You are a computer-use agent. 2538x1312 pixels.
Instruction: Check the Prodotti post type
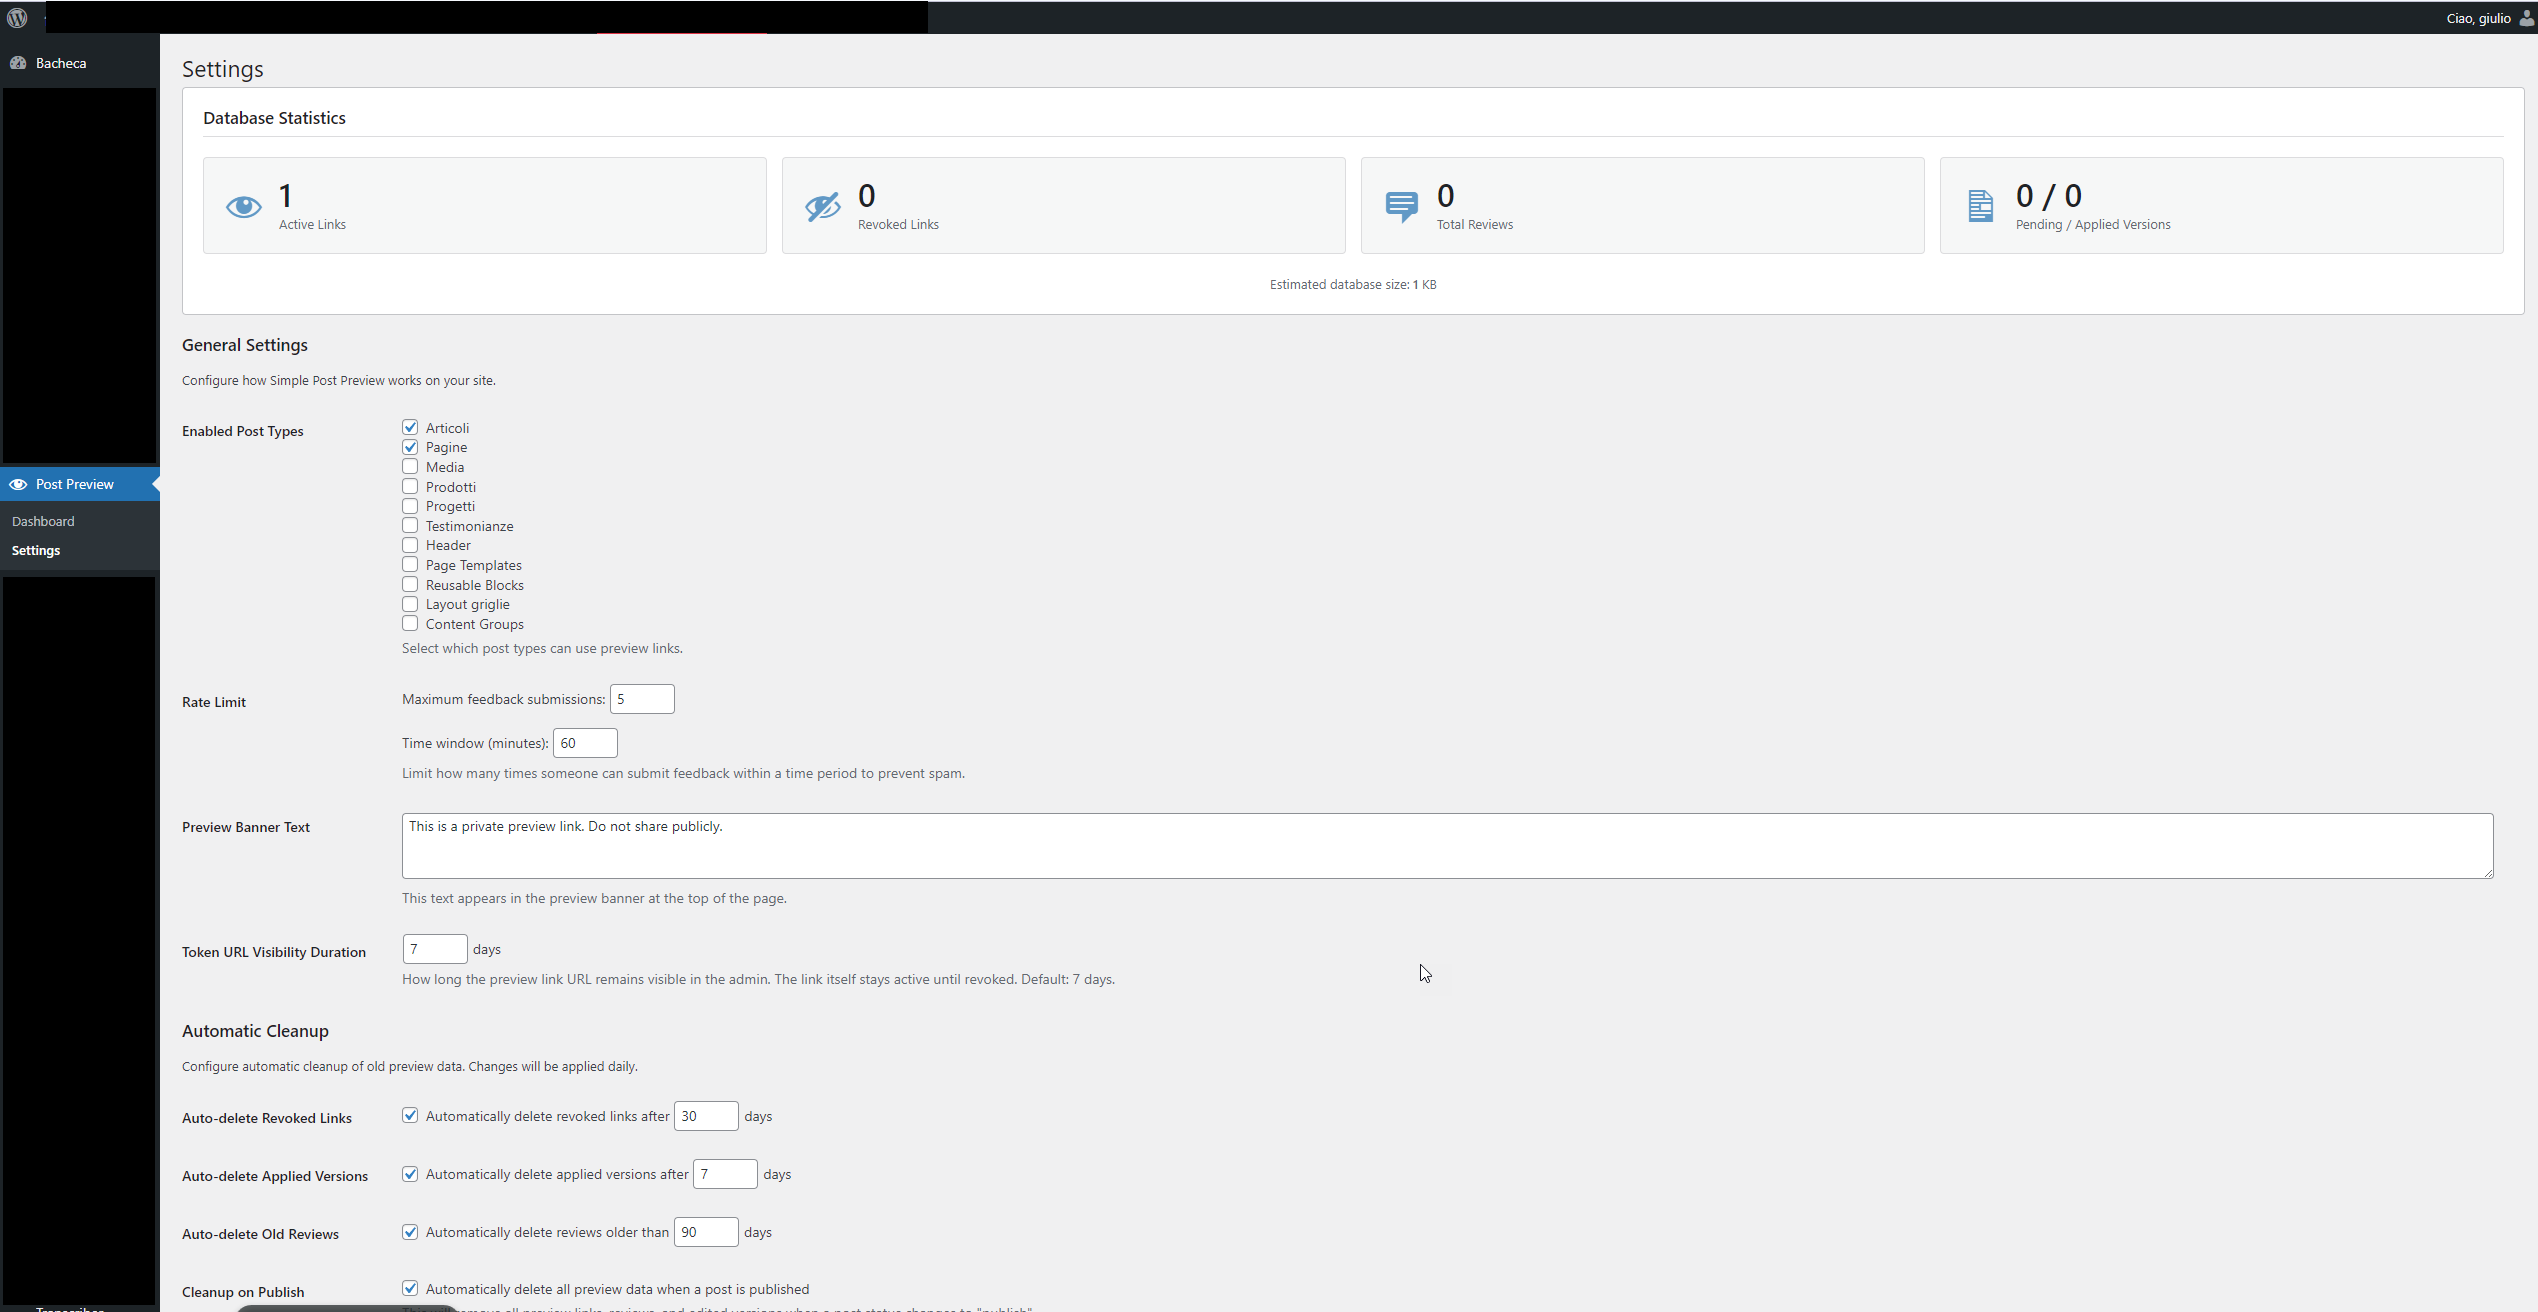click(x=410, y=486)
